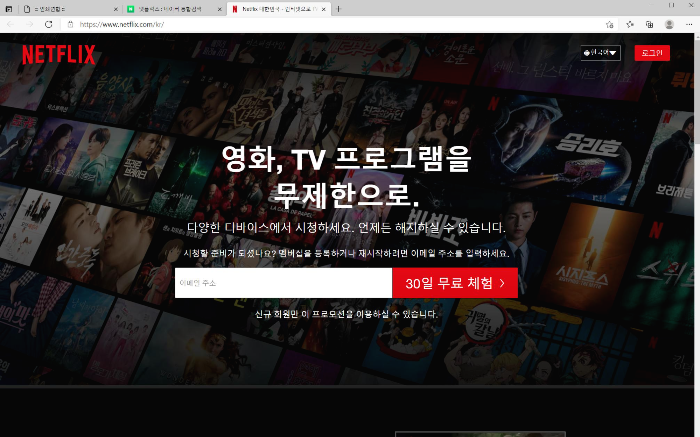Open the browser settings ellipsis menu
This screenshot has width=700, height=437.
coord(689,25)
